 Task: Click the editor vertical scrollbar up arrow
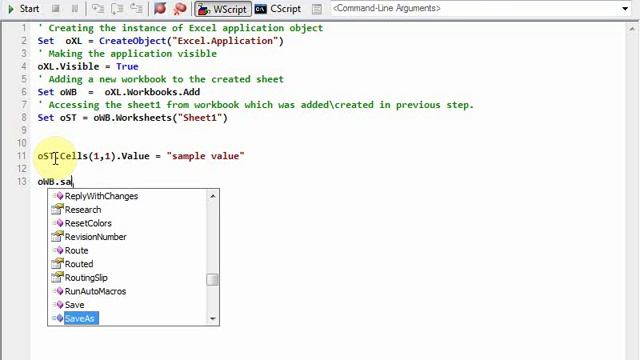coord(633,29)
